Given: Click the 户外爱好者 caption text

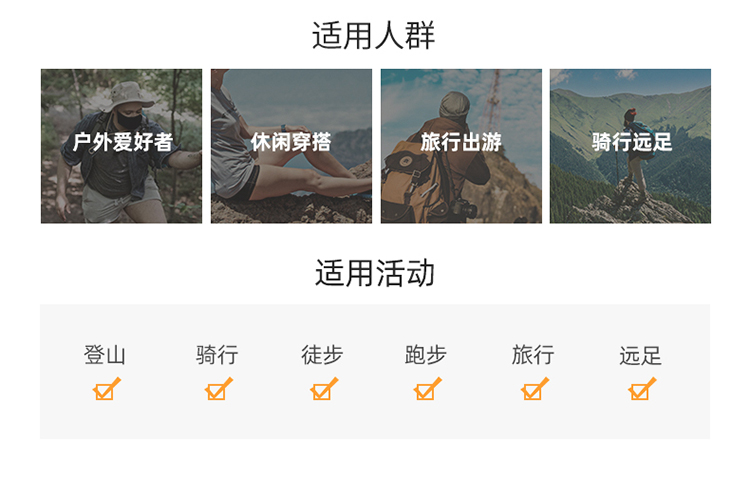Looking at the screenshot, I should 122,142.
